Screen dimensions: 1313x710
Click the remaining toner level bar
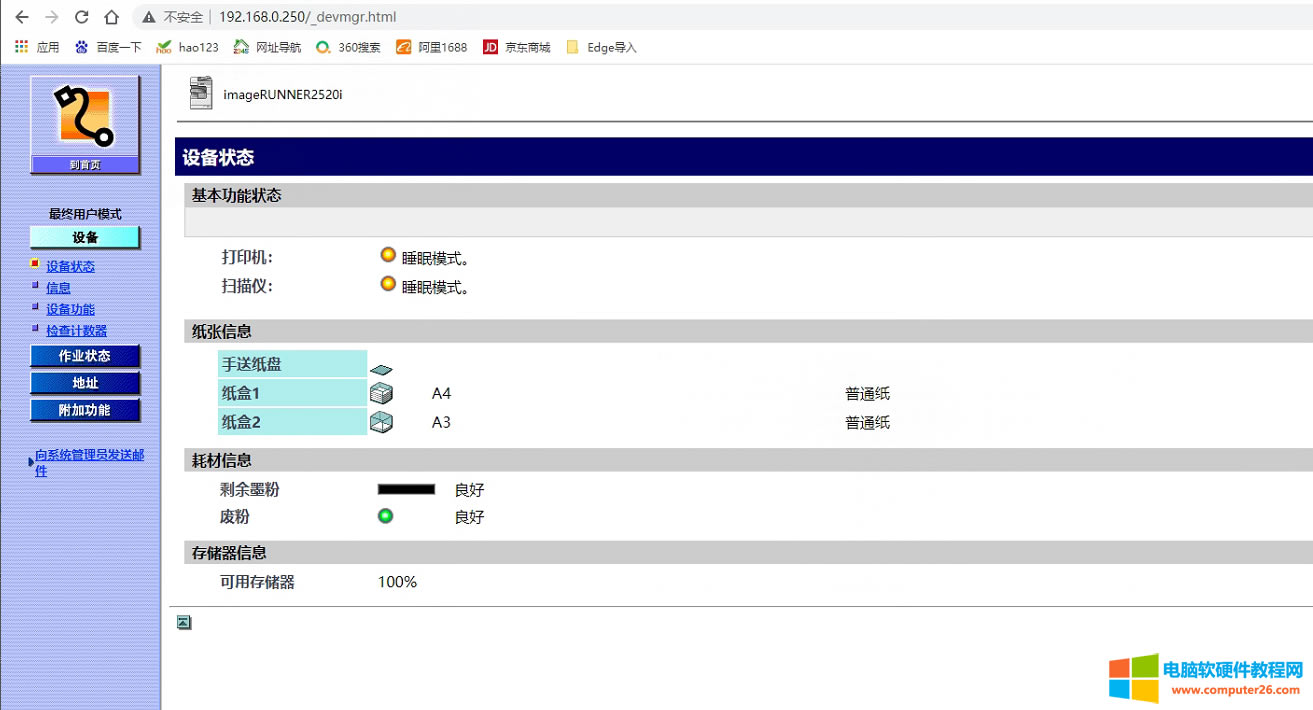point(406,490)
